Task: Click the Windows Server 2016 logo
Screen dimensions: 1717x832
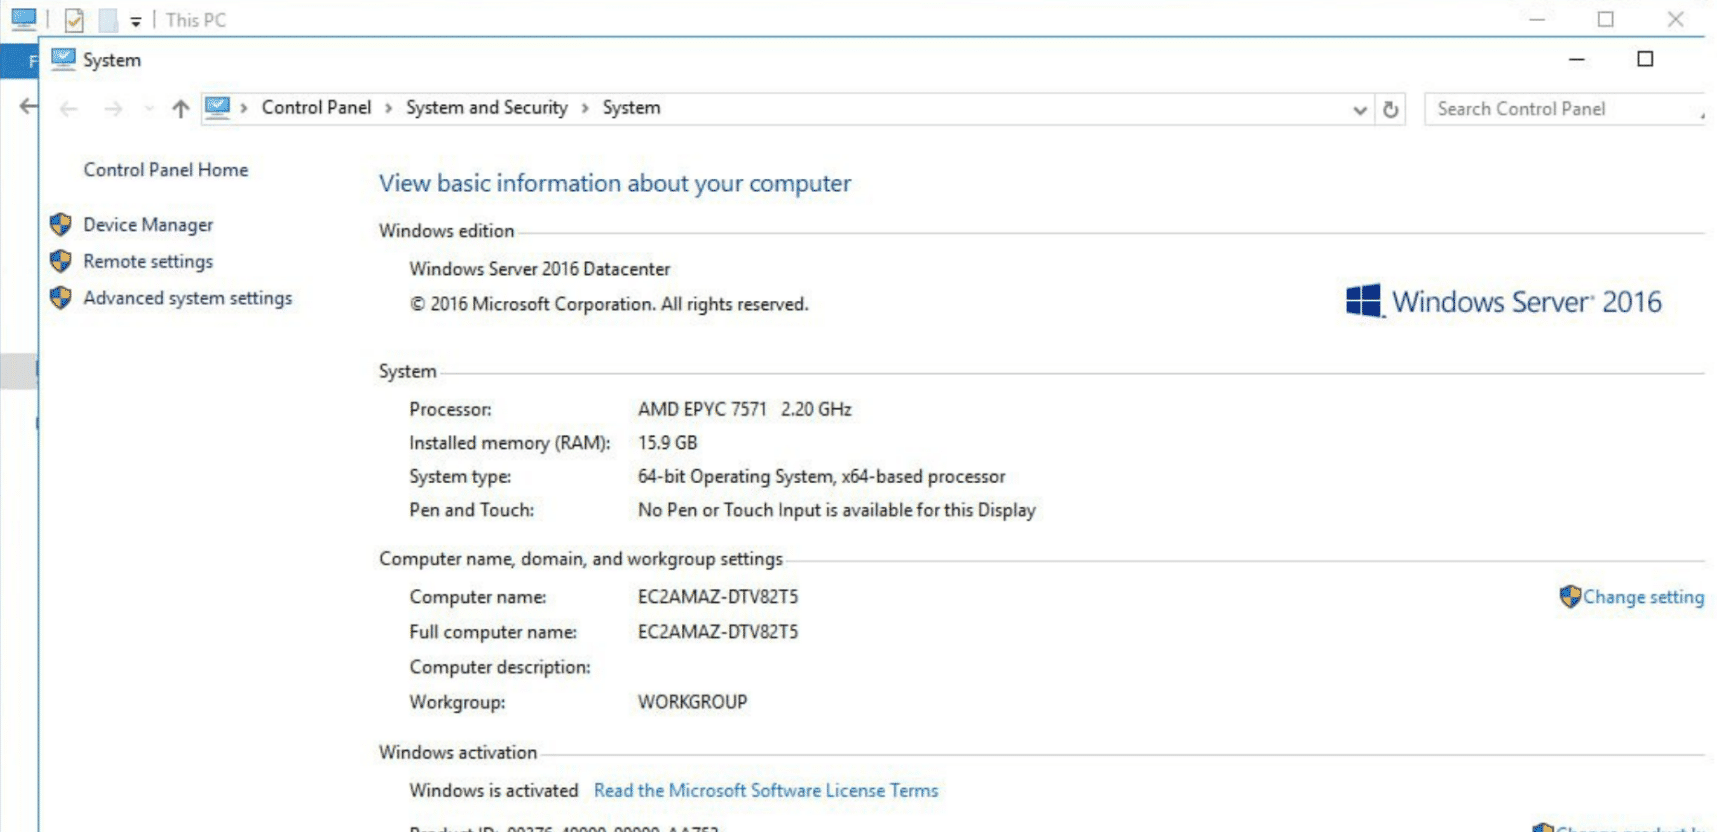Action: pos(1504,301)
